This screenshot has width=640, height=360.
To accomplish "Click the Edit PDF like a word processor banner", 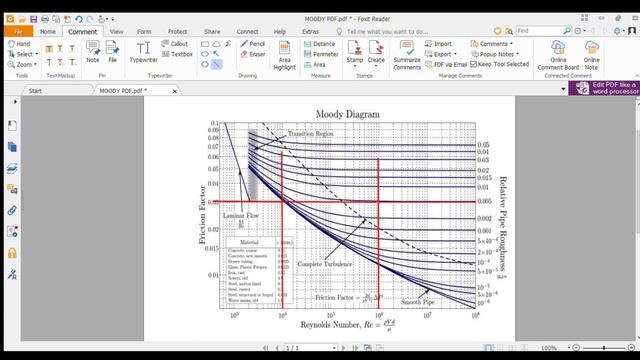I will [x=604, y=88].
